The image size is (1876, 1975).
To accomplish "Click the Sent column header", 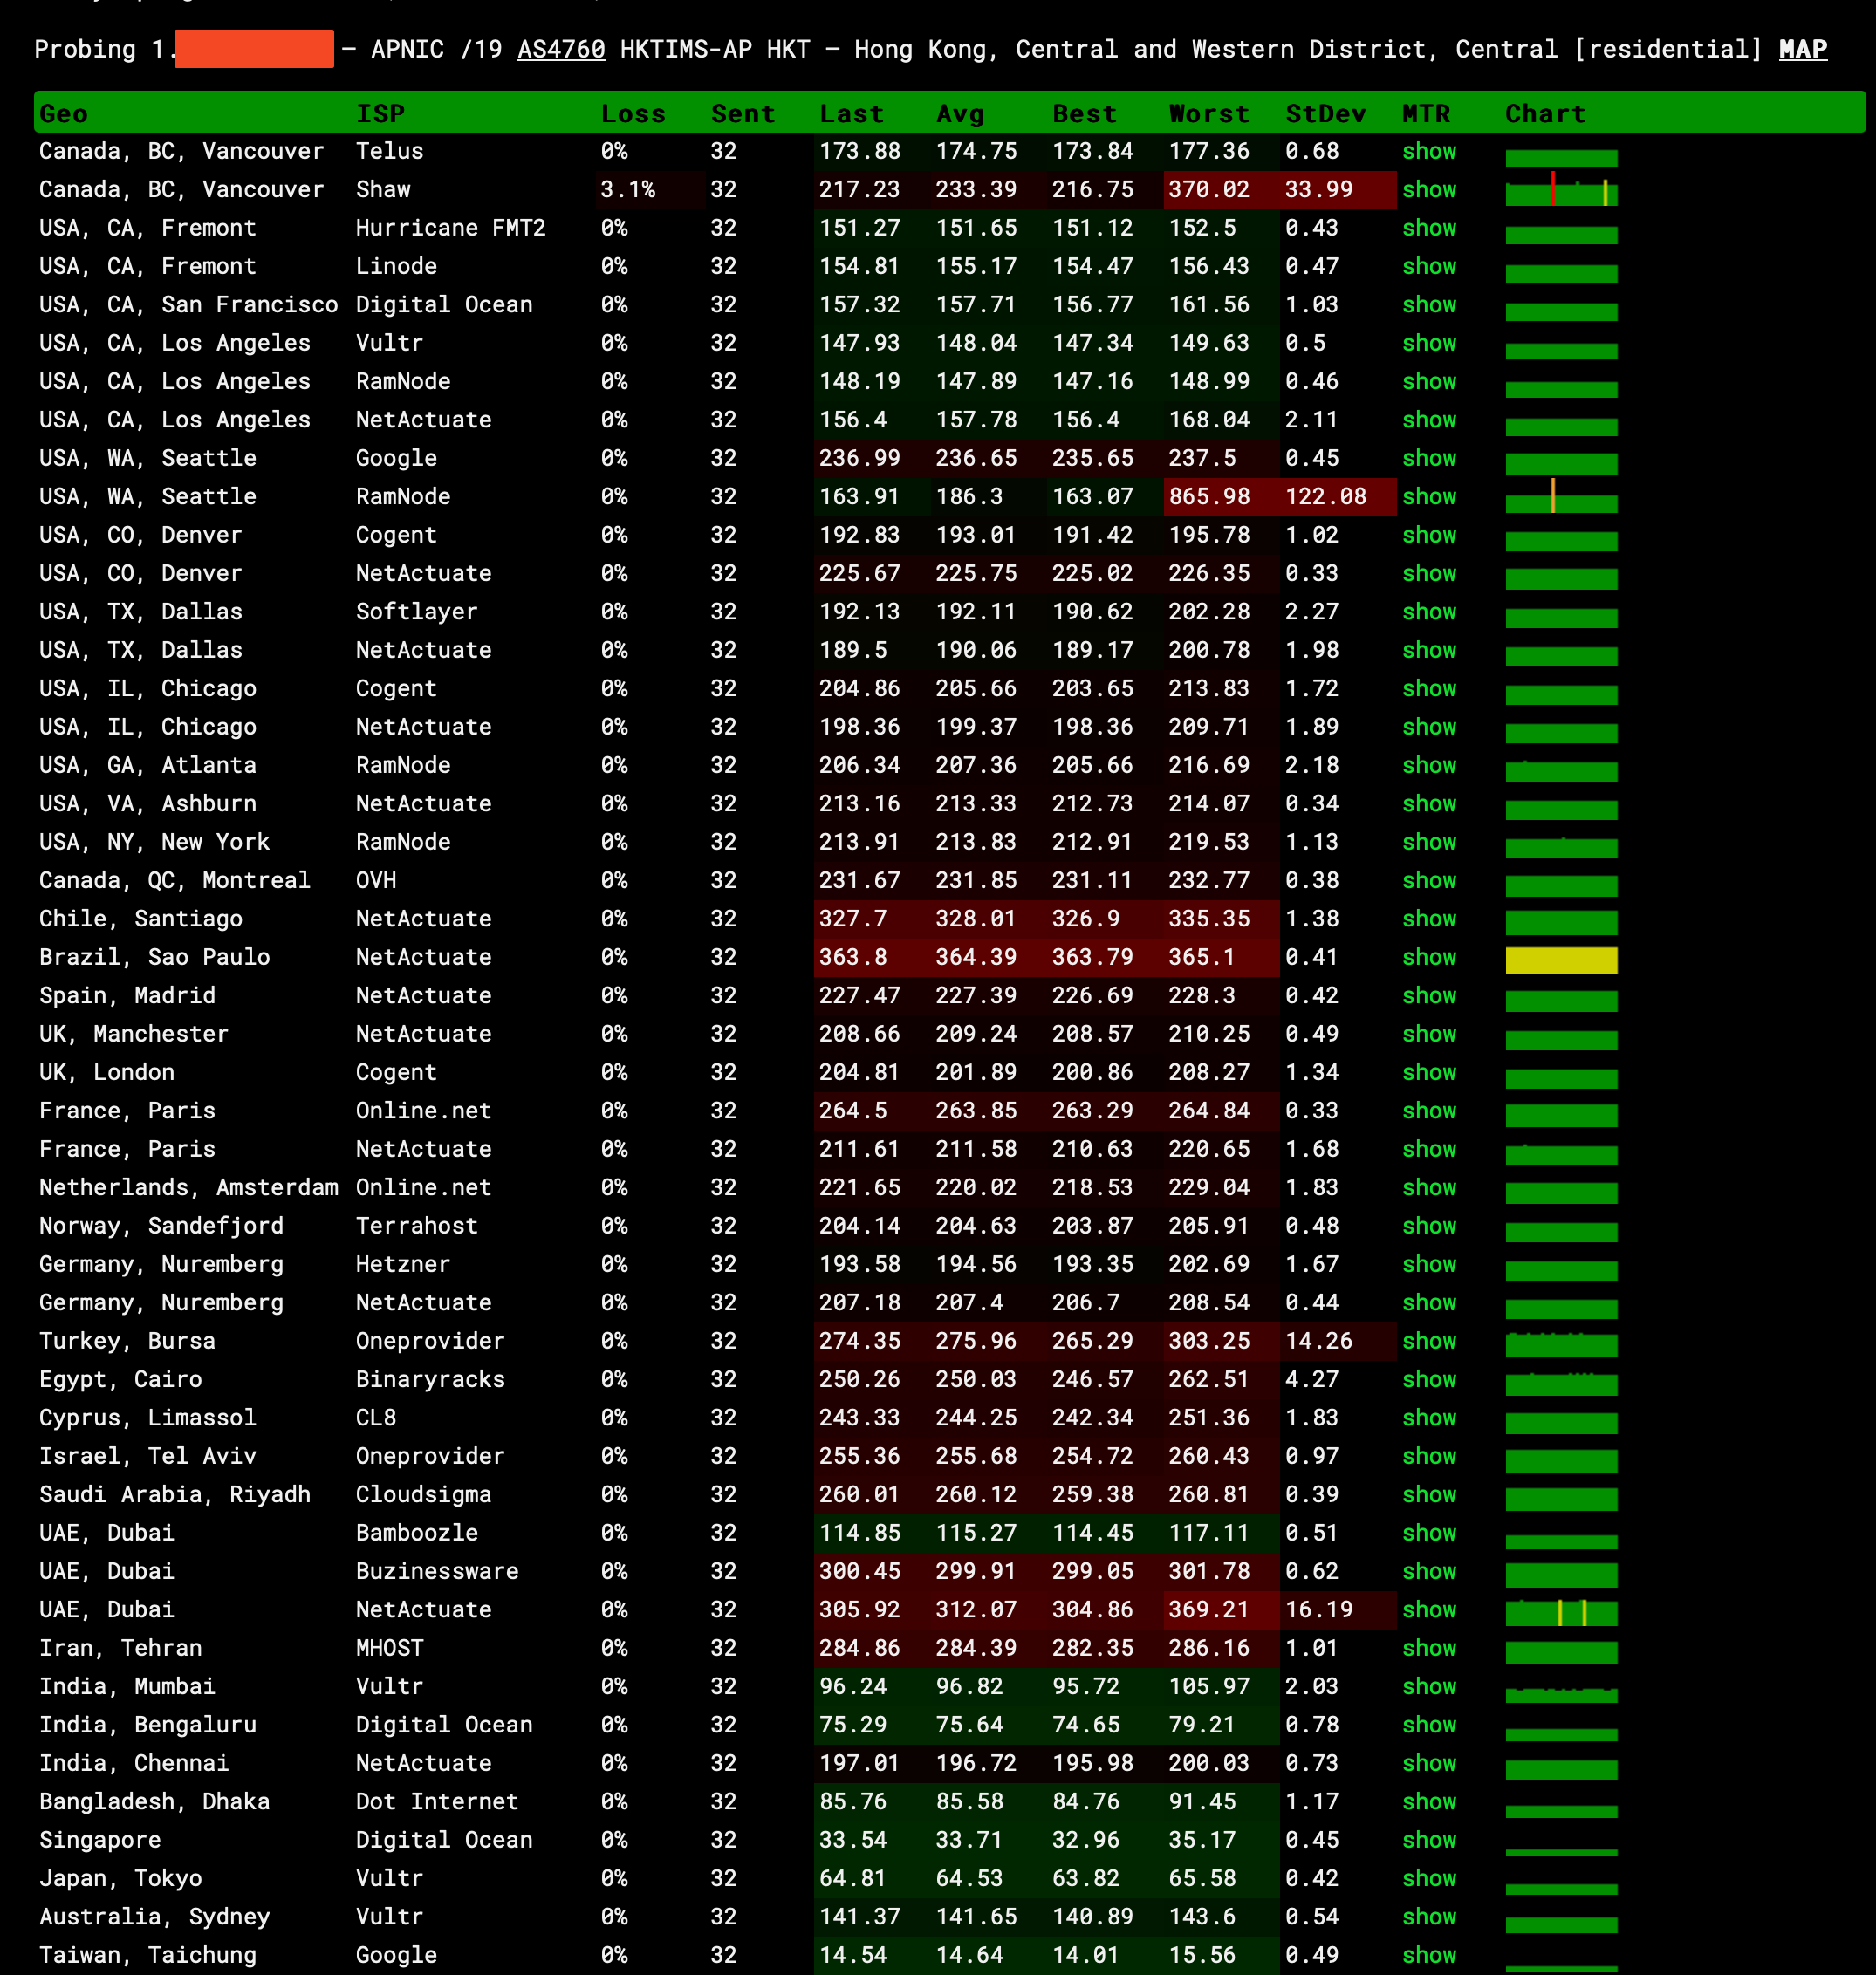I will click(743, 113).
